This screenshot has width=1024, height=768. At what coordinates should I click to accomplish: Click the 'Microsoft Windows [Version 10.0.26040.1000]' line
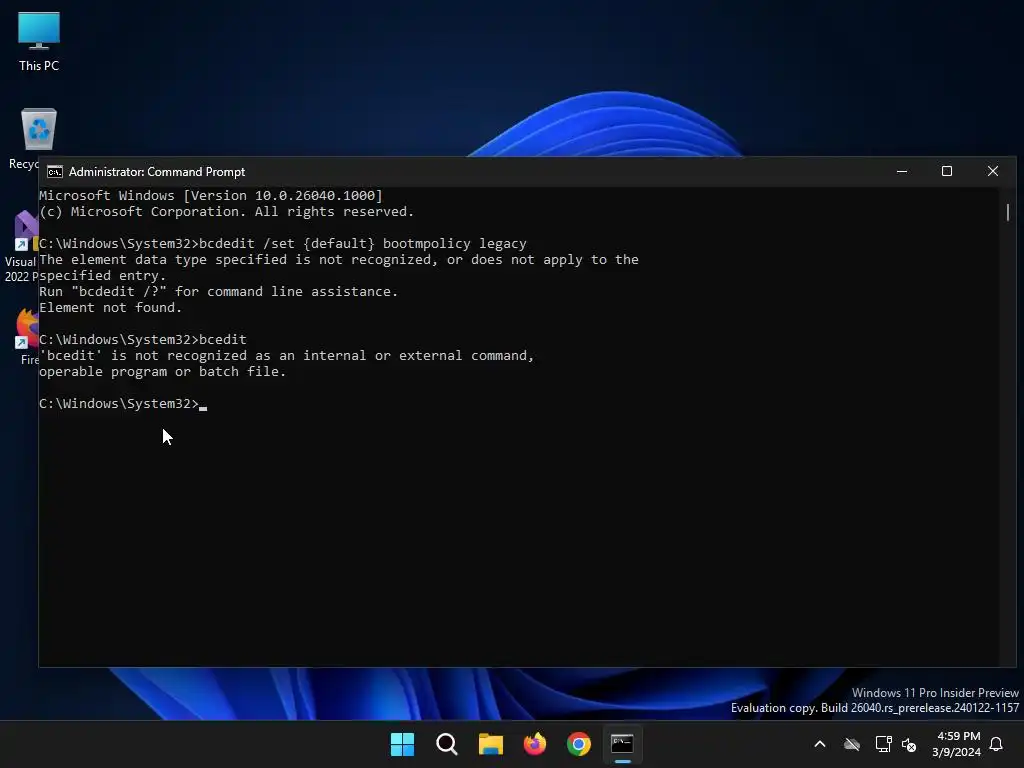click(x=211, y=195)
